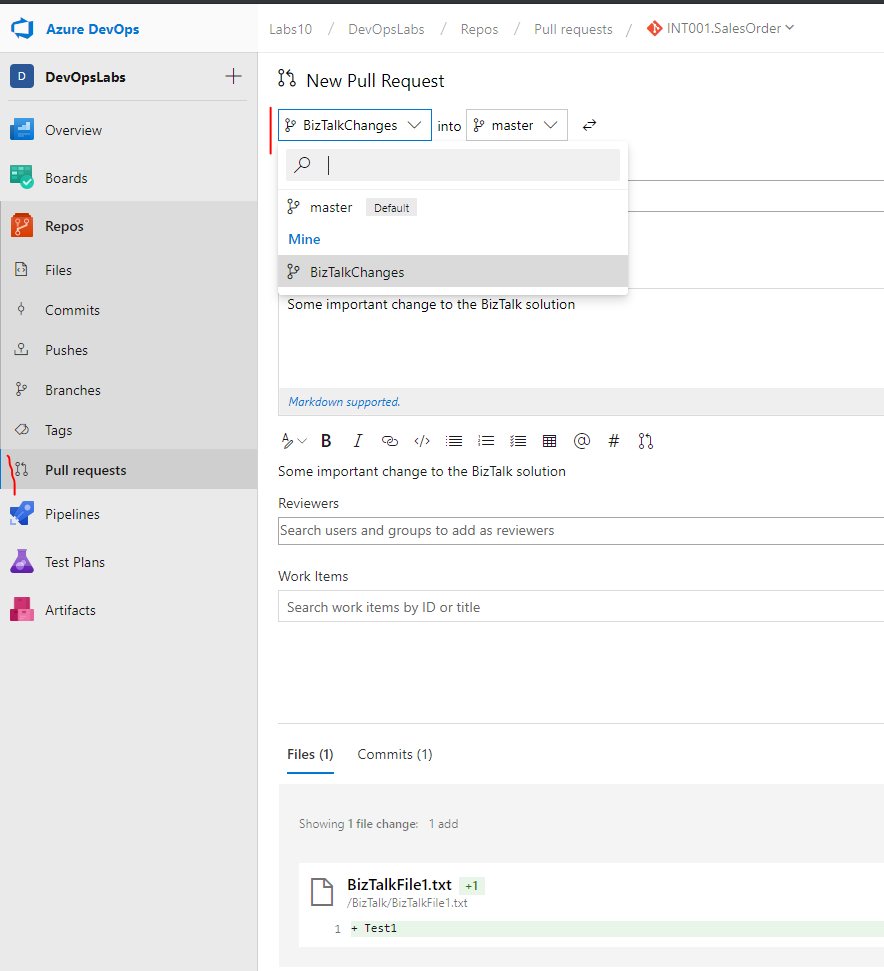Open the INT001.SalesOrder repository dropdown
This screenshot has width=884, height=971.
pos(721,28)
